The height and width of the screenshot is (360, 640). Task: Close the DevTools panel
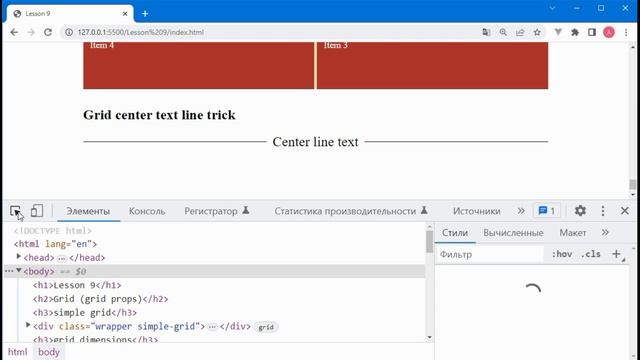pos(624,211)
